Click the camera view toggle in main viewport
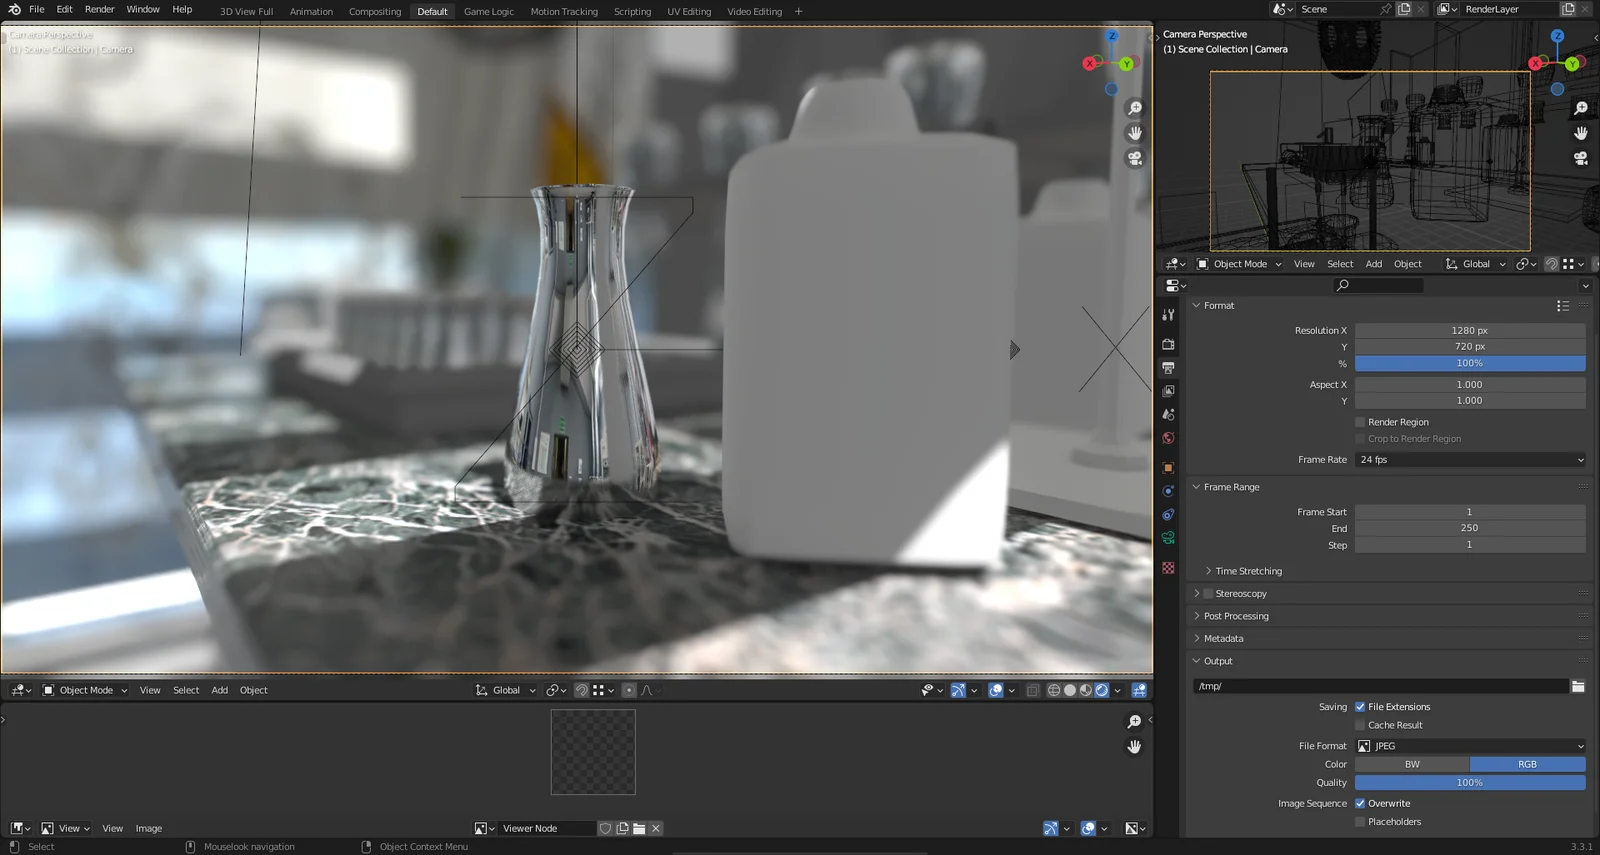Viewport: 1600px width, 855px height. [1134, 158]
